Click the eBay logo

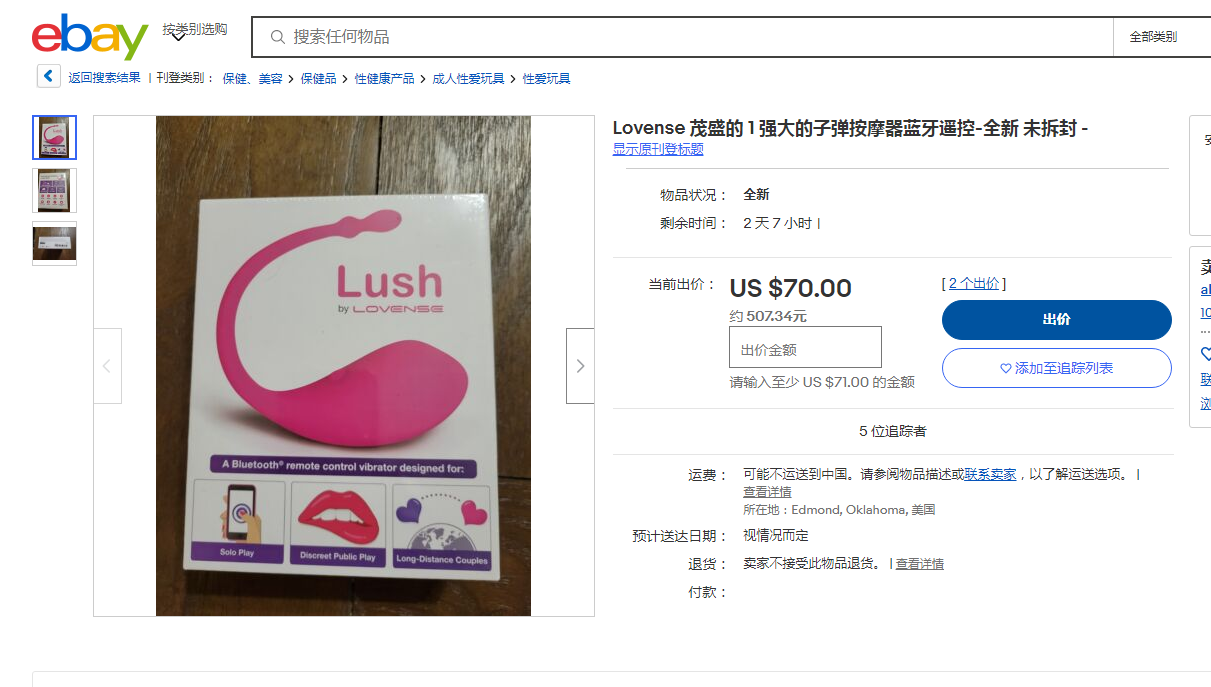tap(89, 38)
